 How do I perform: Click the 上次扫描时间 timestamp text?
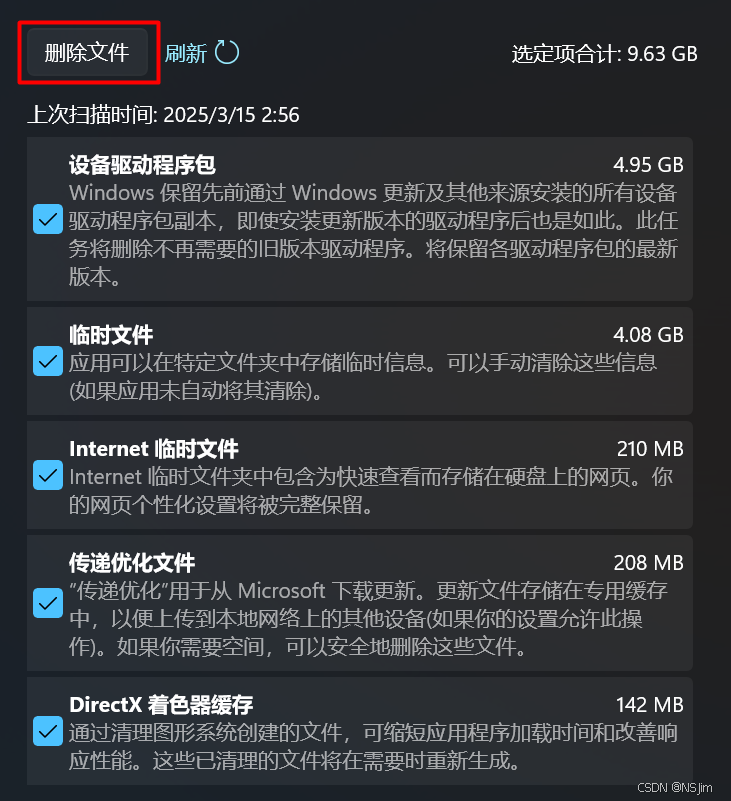coord(163,114)
